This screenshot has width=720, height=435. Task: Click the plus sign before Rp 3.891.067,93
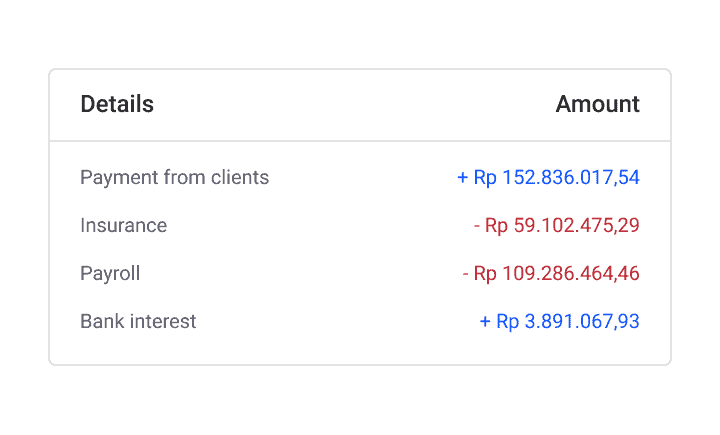pyautogui.click(x=485, y=322)
